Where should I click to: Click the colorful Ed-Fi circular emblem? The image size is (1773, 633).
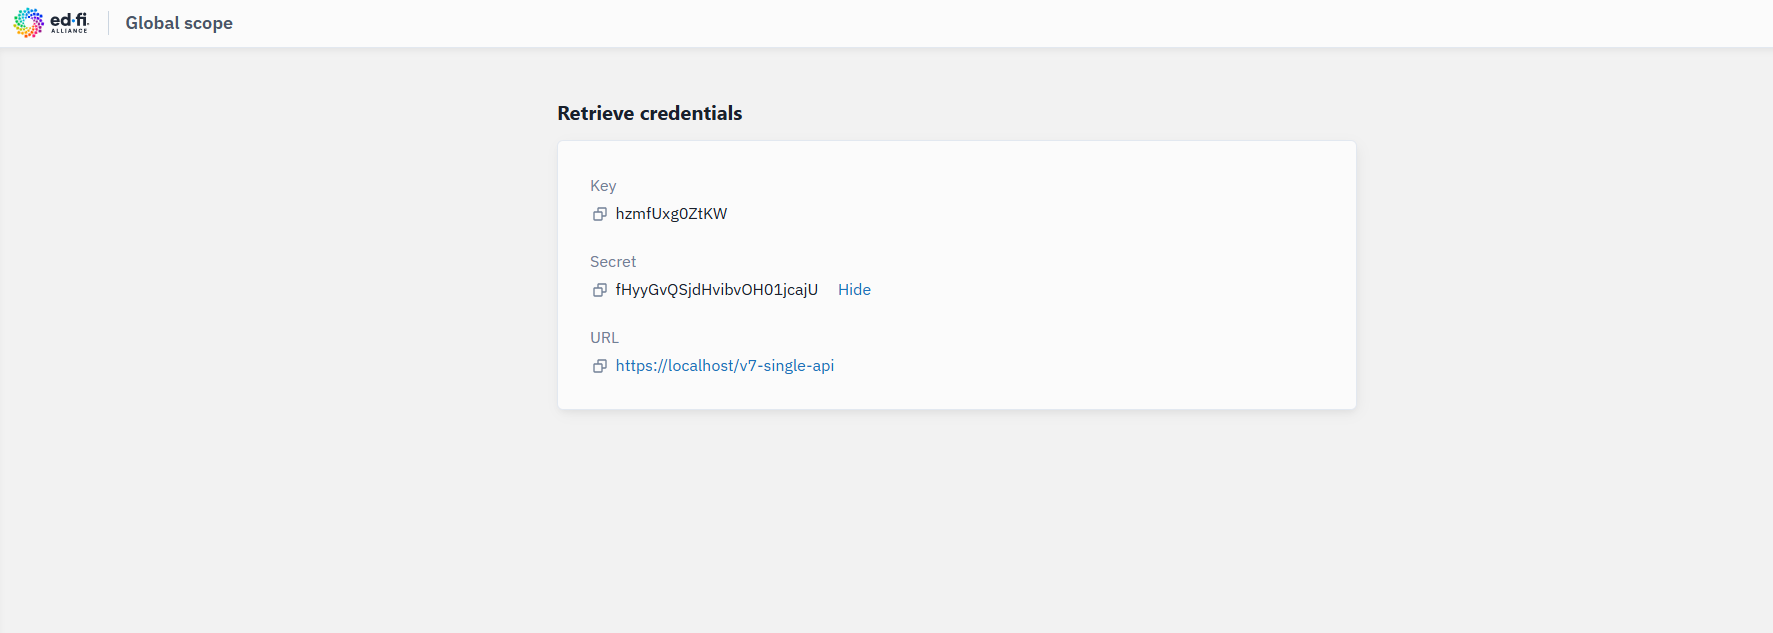tap(27, 22)
